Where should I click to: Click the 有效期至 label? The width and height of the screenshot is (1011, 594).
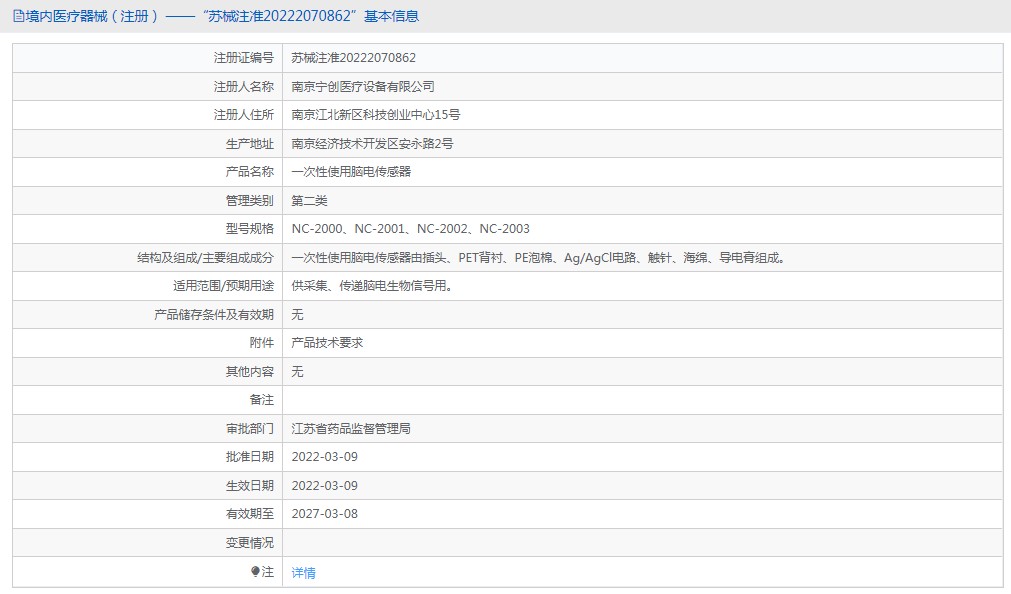pyautogui.click(x=250, y=514)
